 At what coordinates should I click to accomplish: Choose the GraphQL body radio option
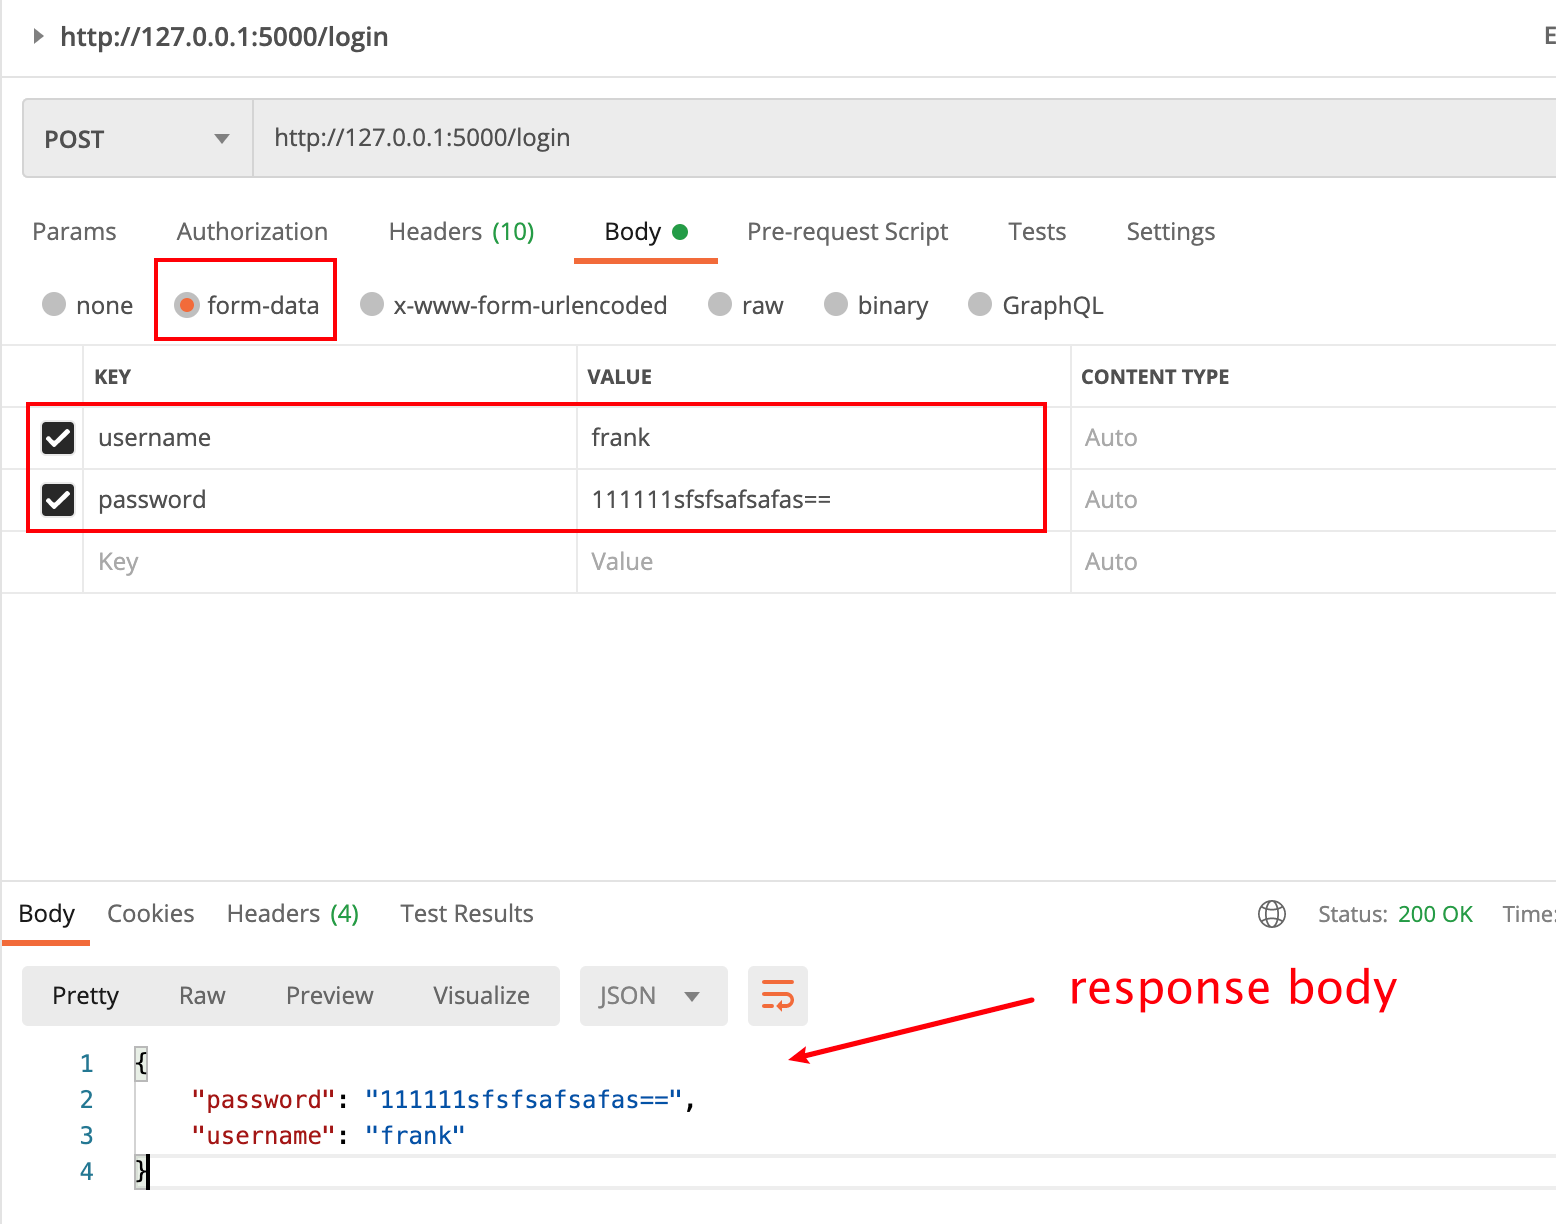[x=980, y=304]
